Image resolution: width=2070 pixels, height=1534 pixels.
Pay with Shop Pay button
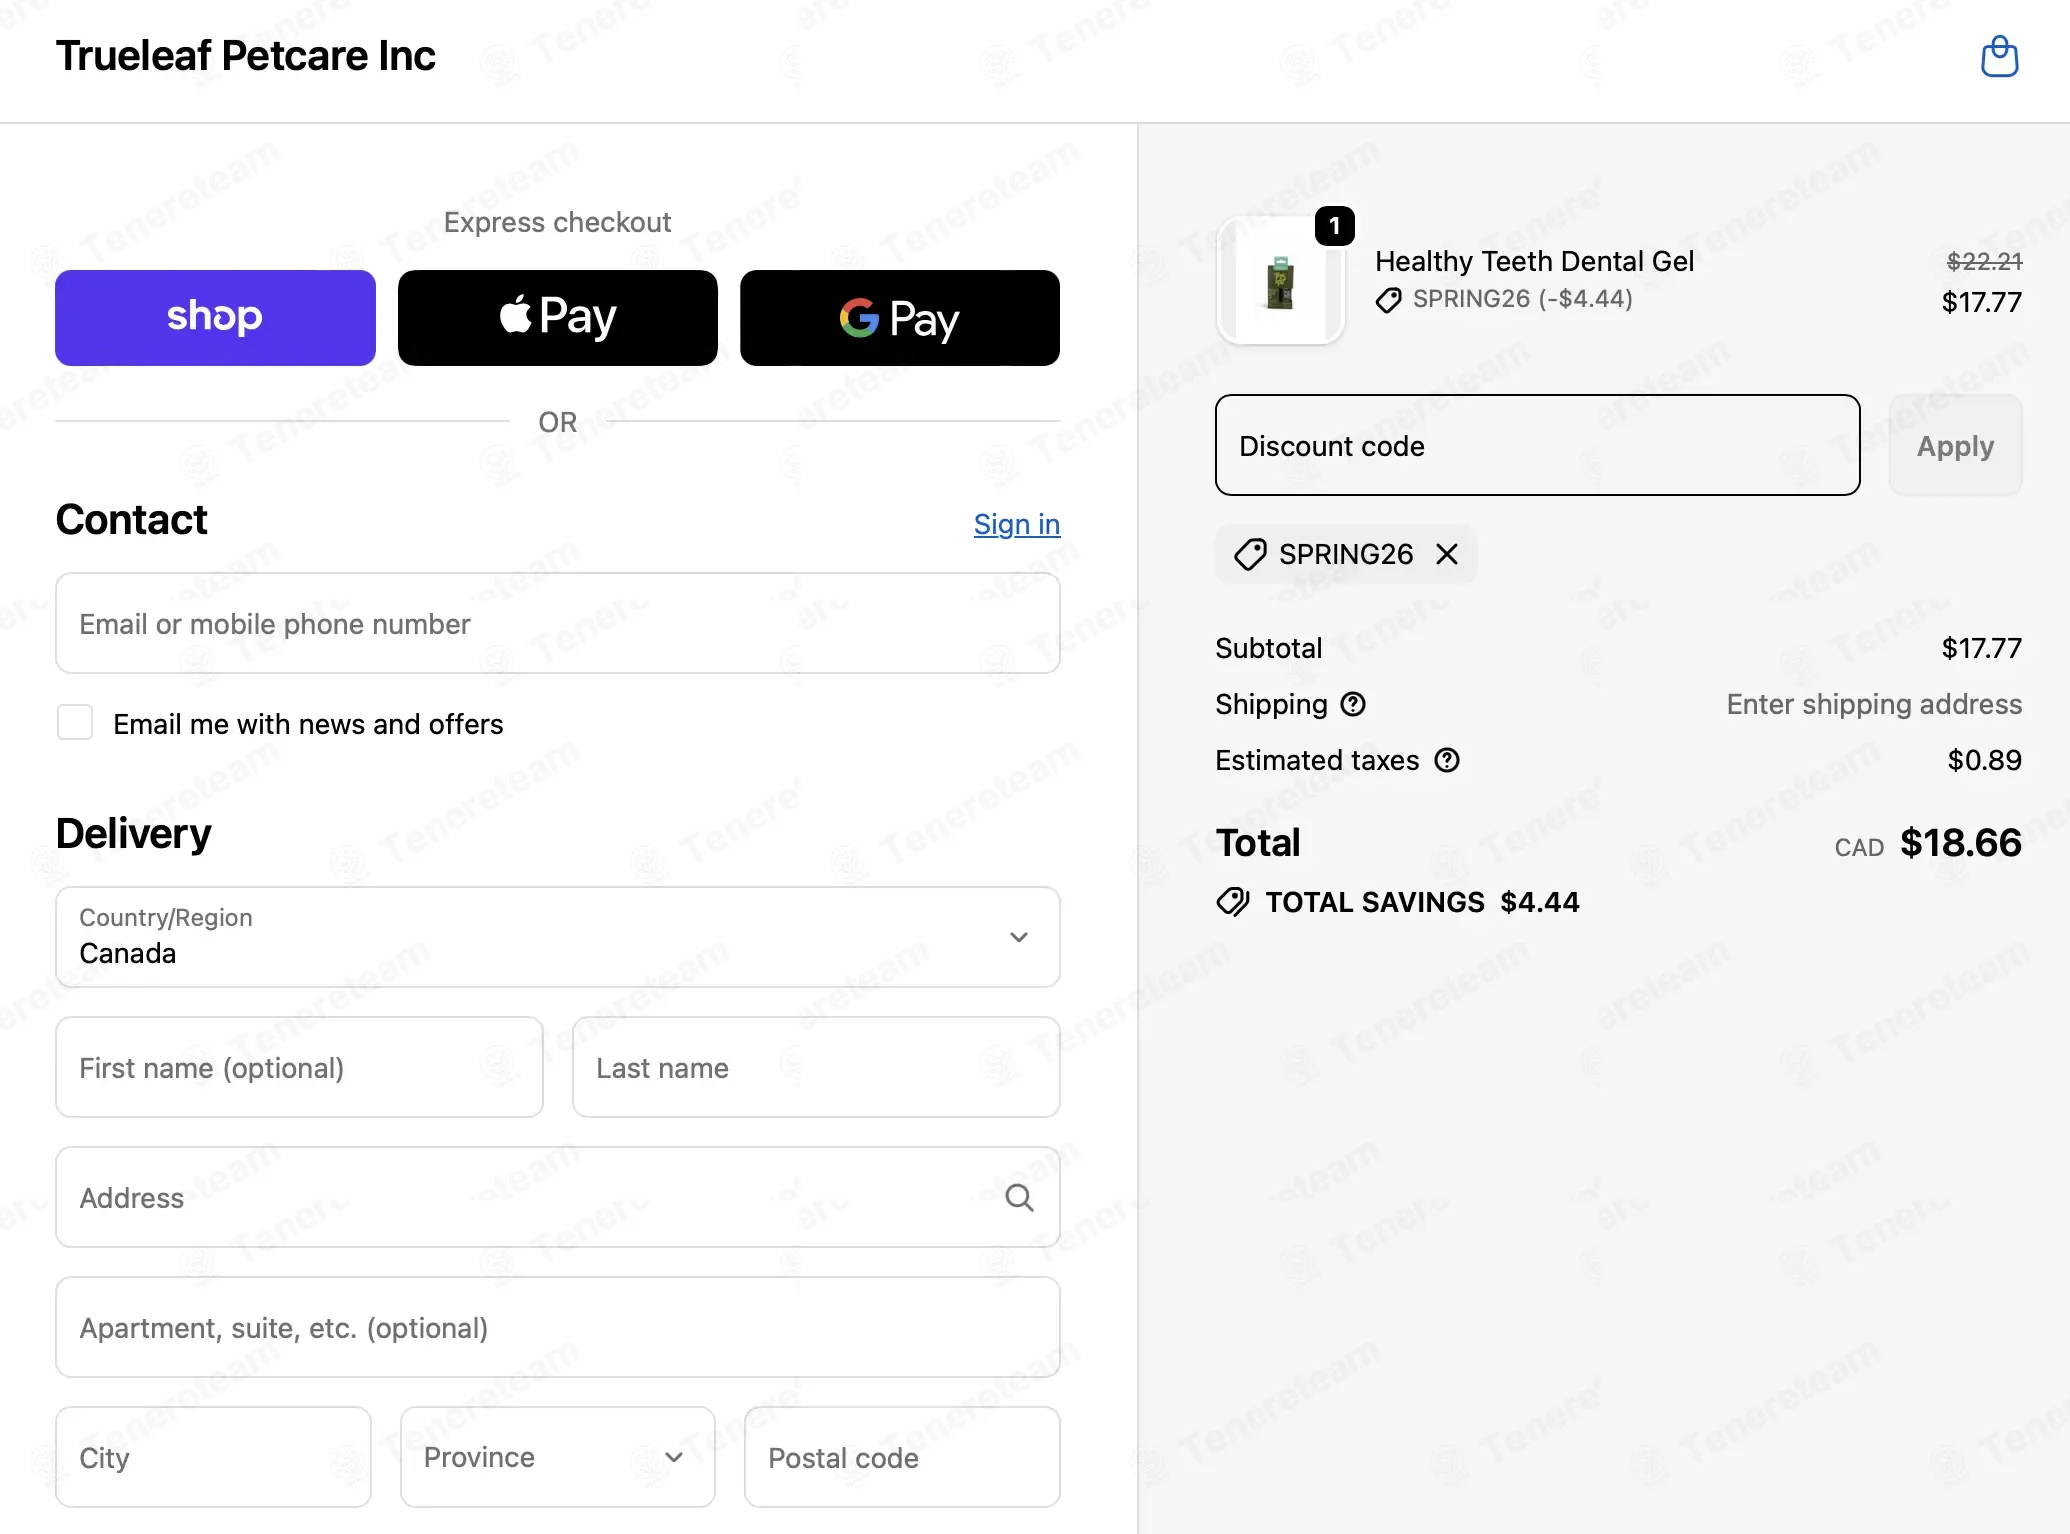[x=215, y=318]
